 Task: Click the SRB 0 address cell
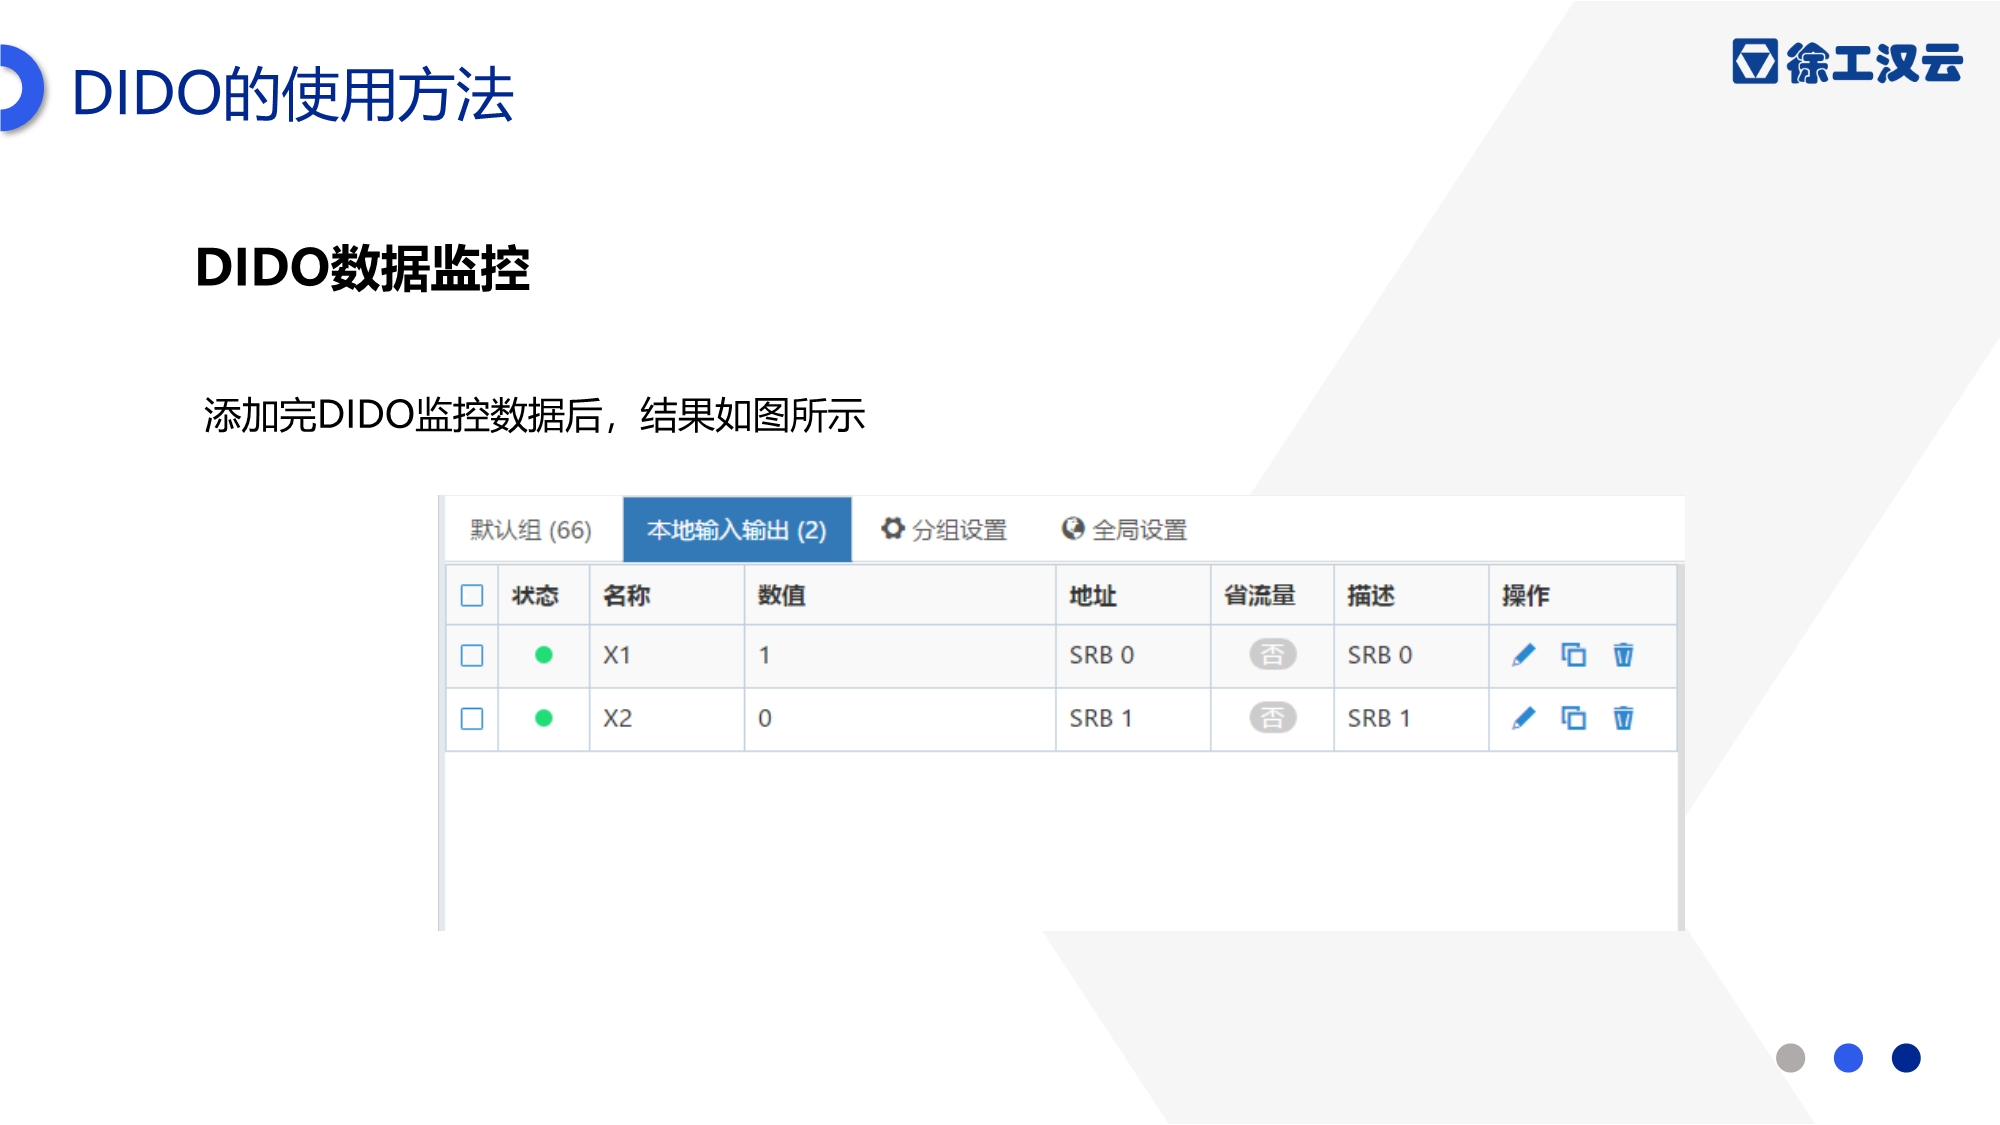click(x=1133, y=656)
